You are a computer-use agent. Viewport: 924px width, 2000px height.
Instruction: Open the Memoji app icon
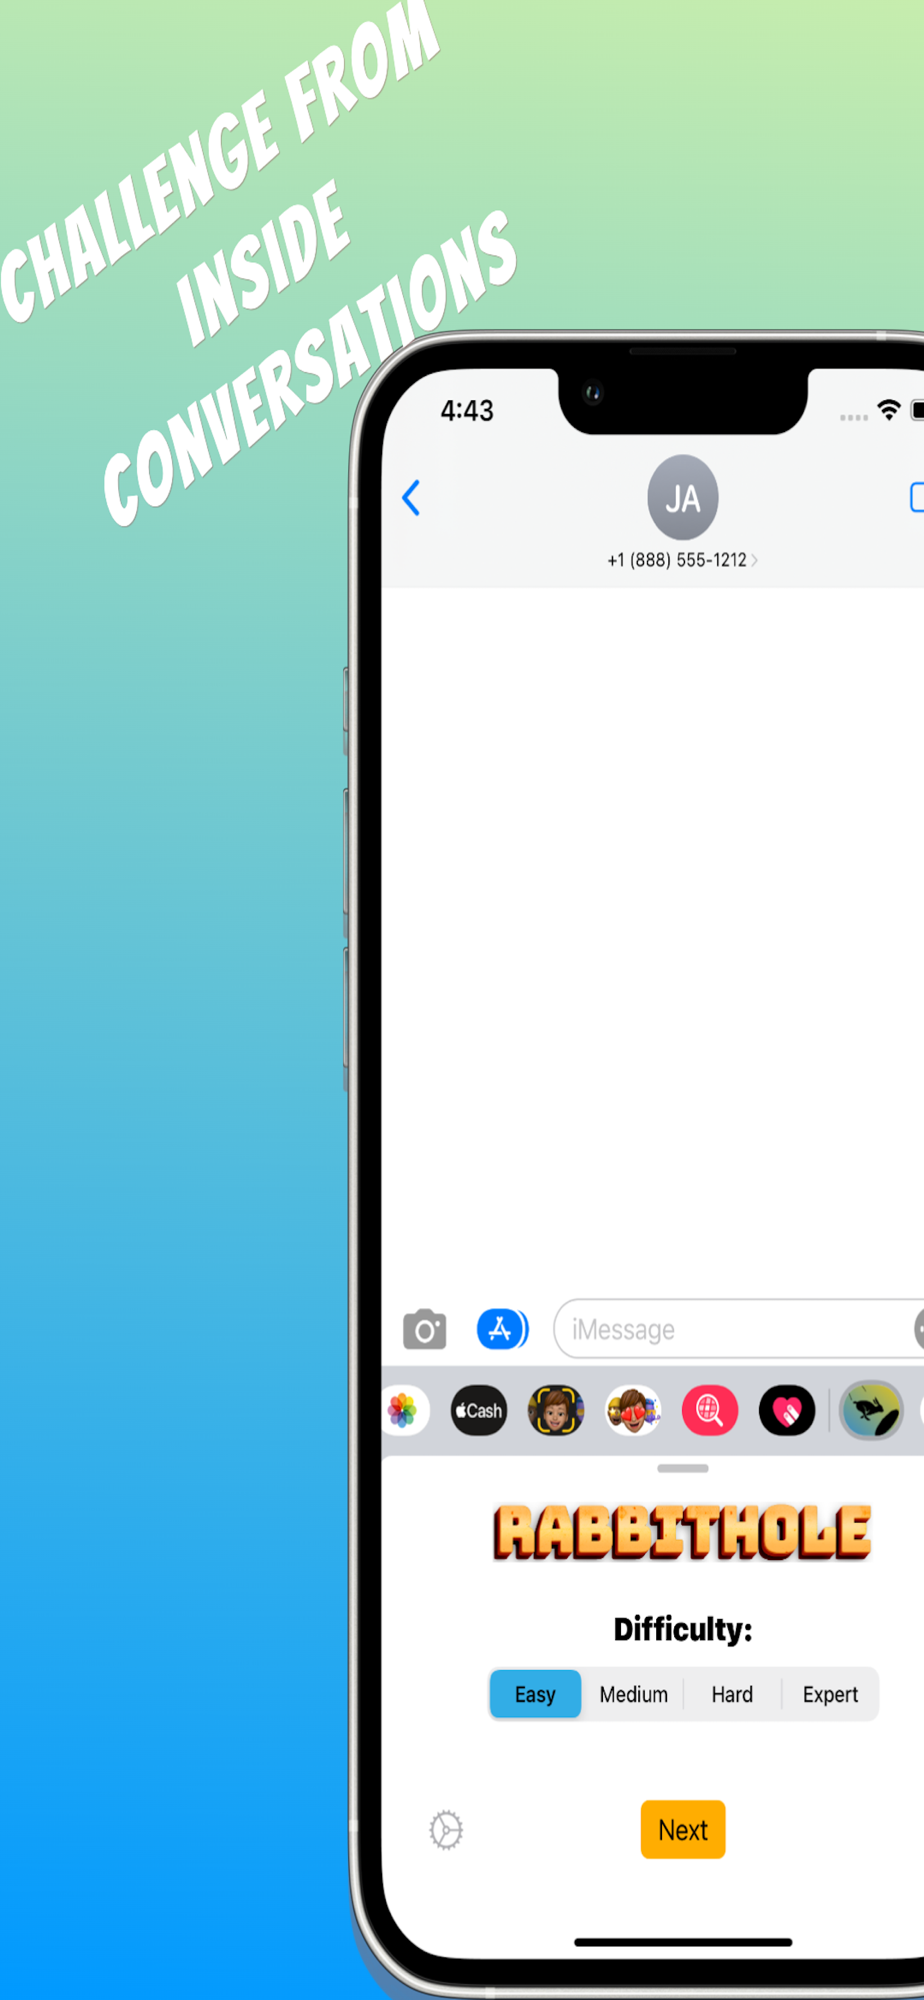click(x=556, y=1411)
